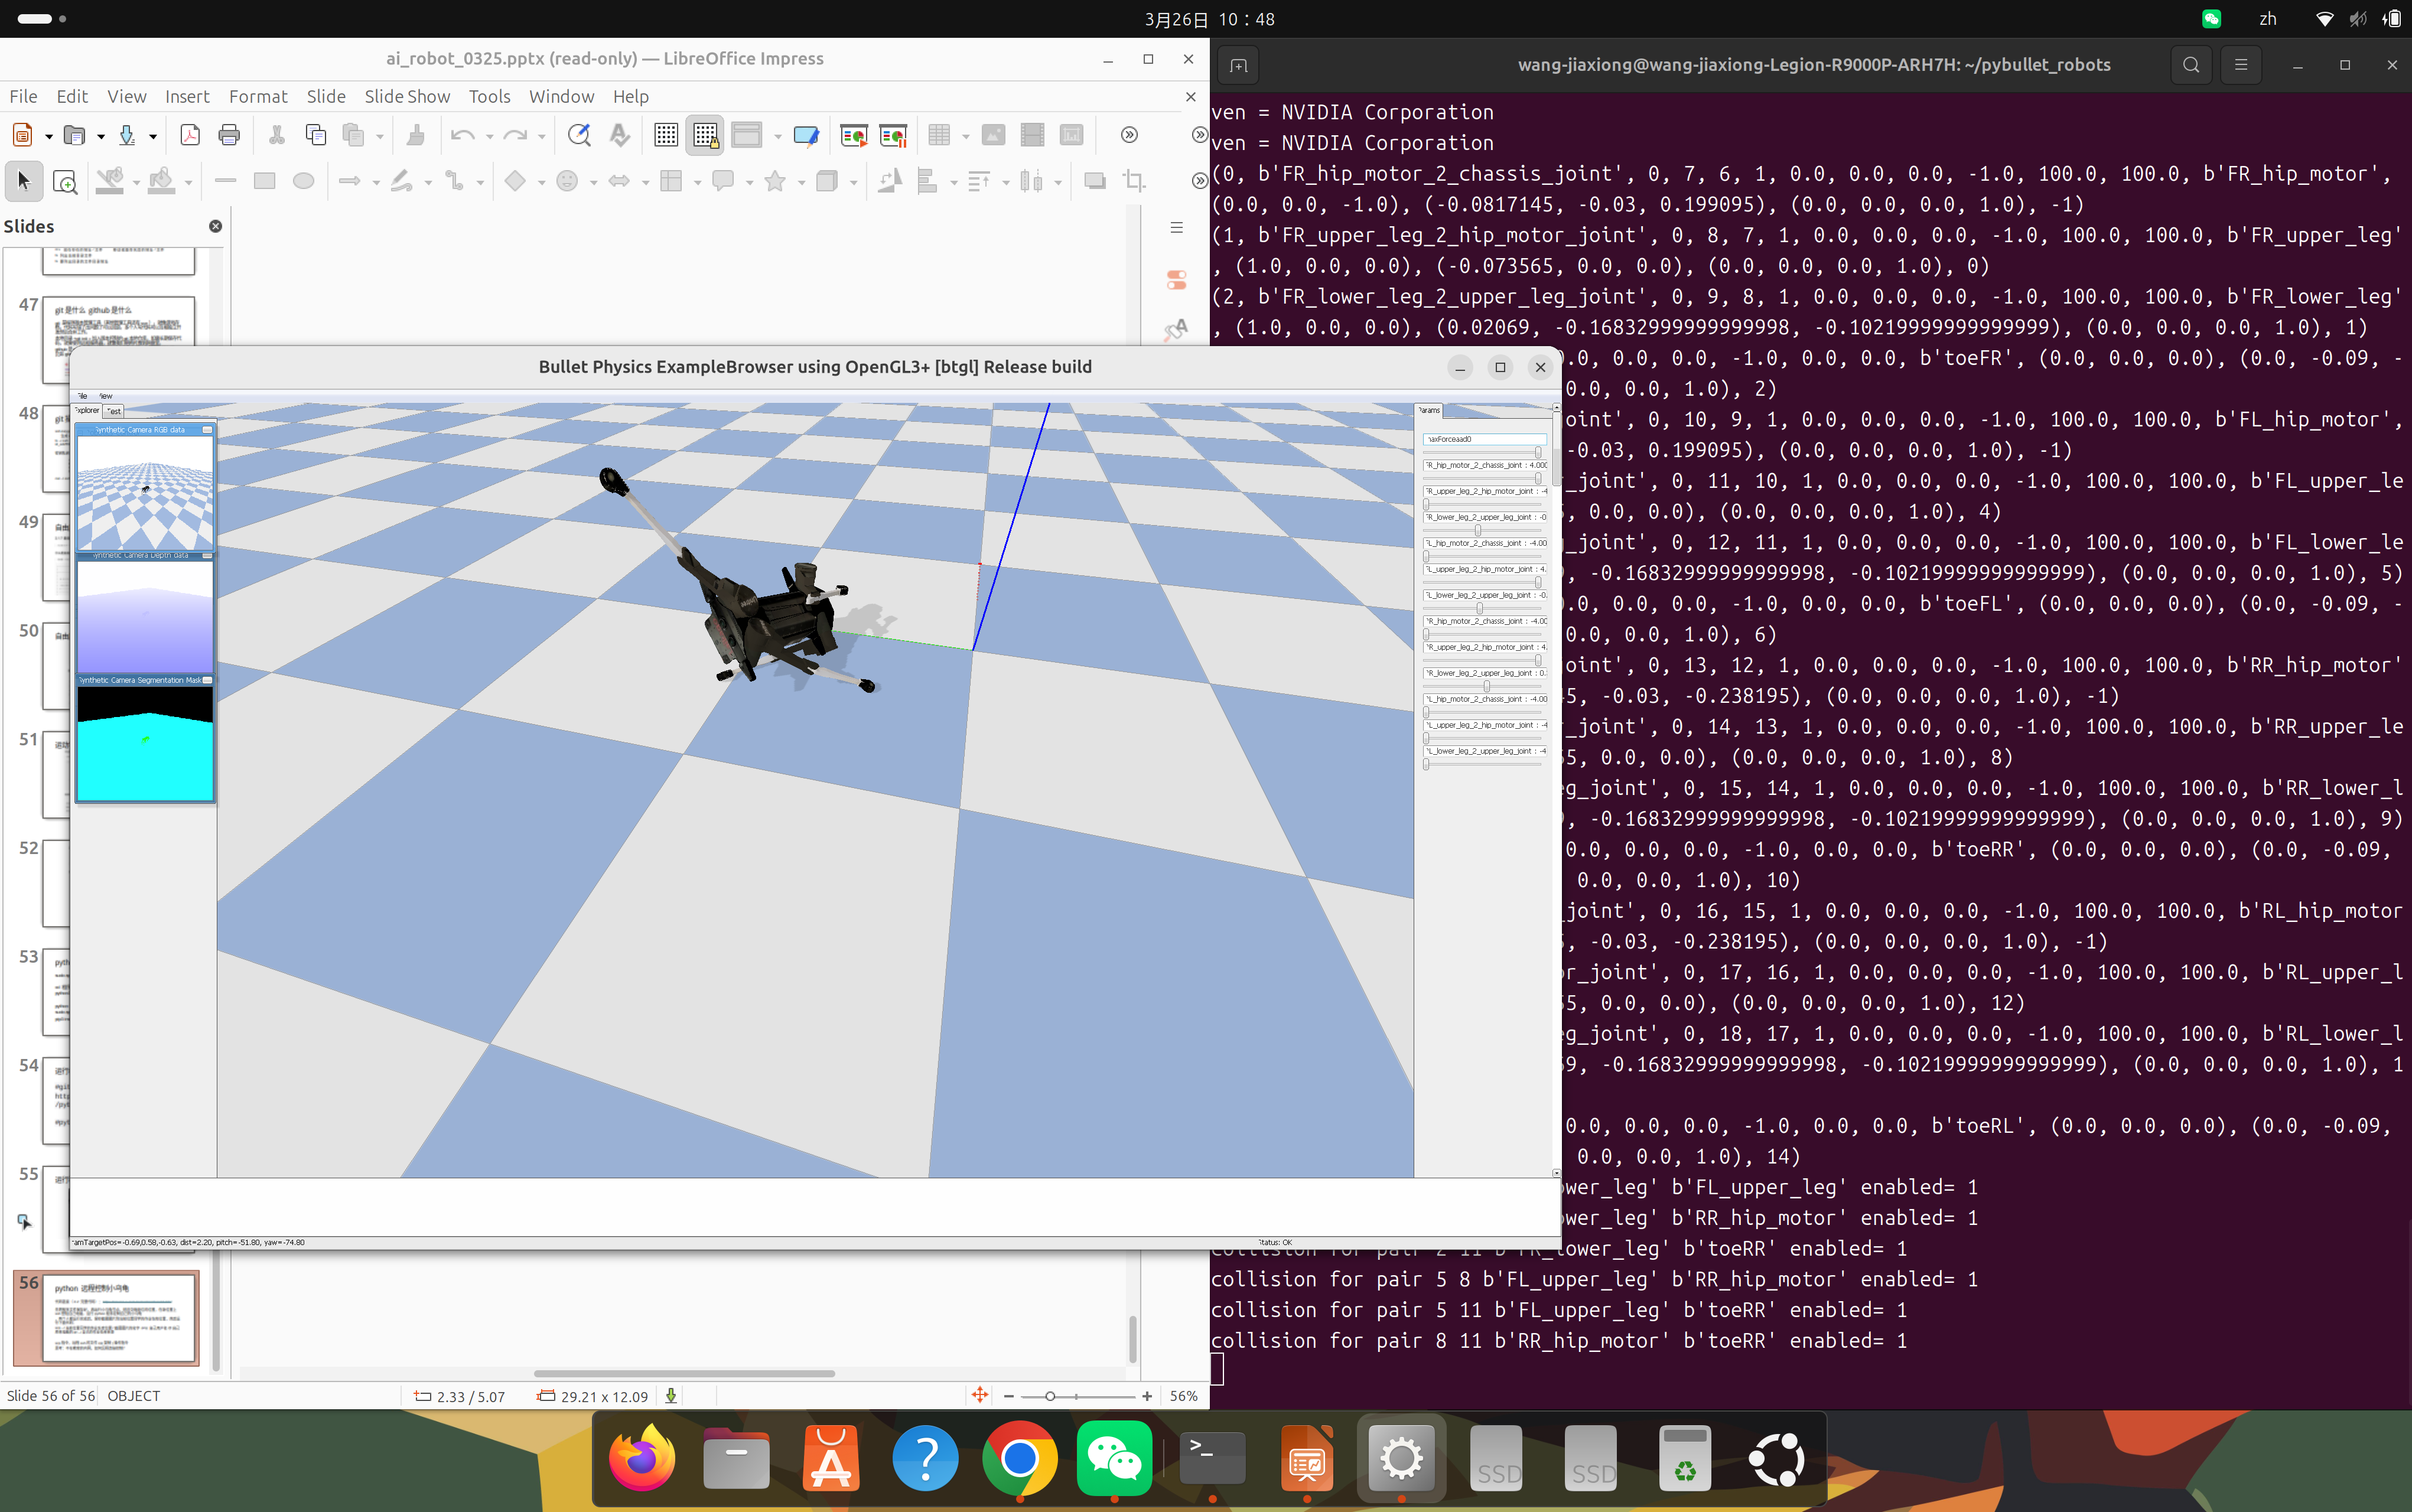Open Firefox from the dock
Image resolution: width=2412 pixels, height=1512 pixels.
point(641,1459)
